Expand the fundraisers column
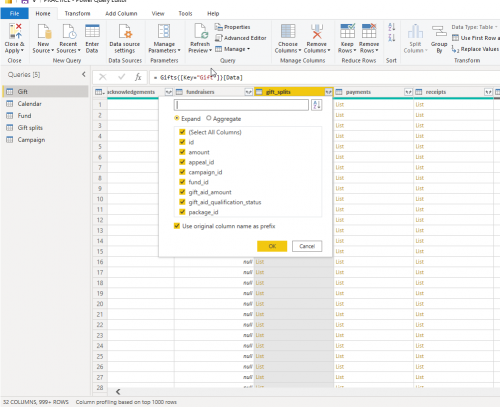 (x=249, y=92)
